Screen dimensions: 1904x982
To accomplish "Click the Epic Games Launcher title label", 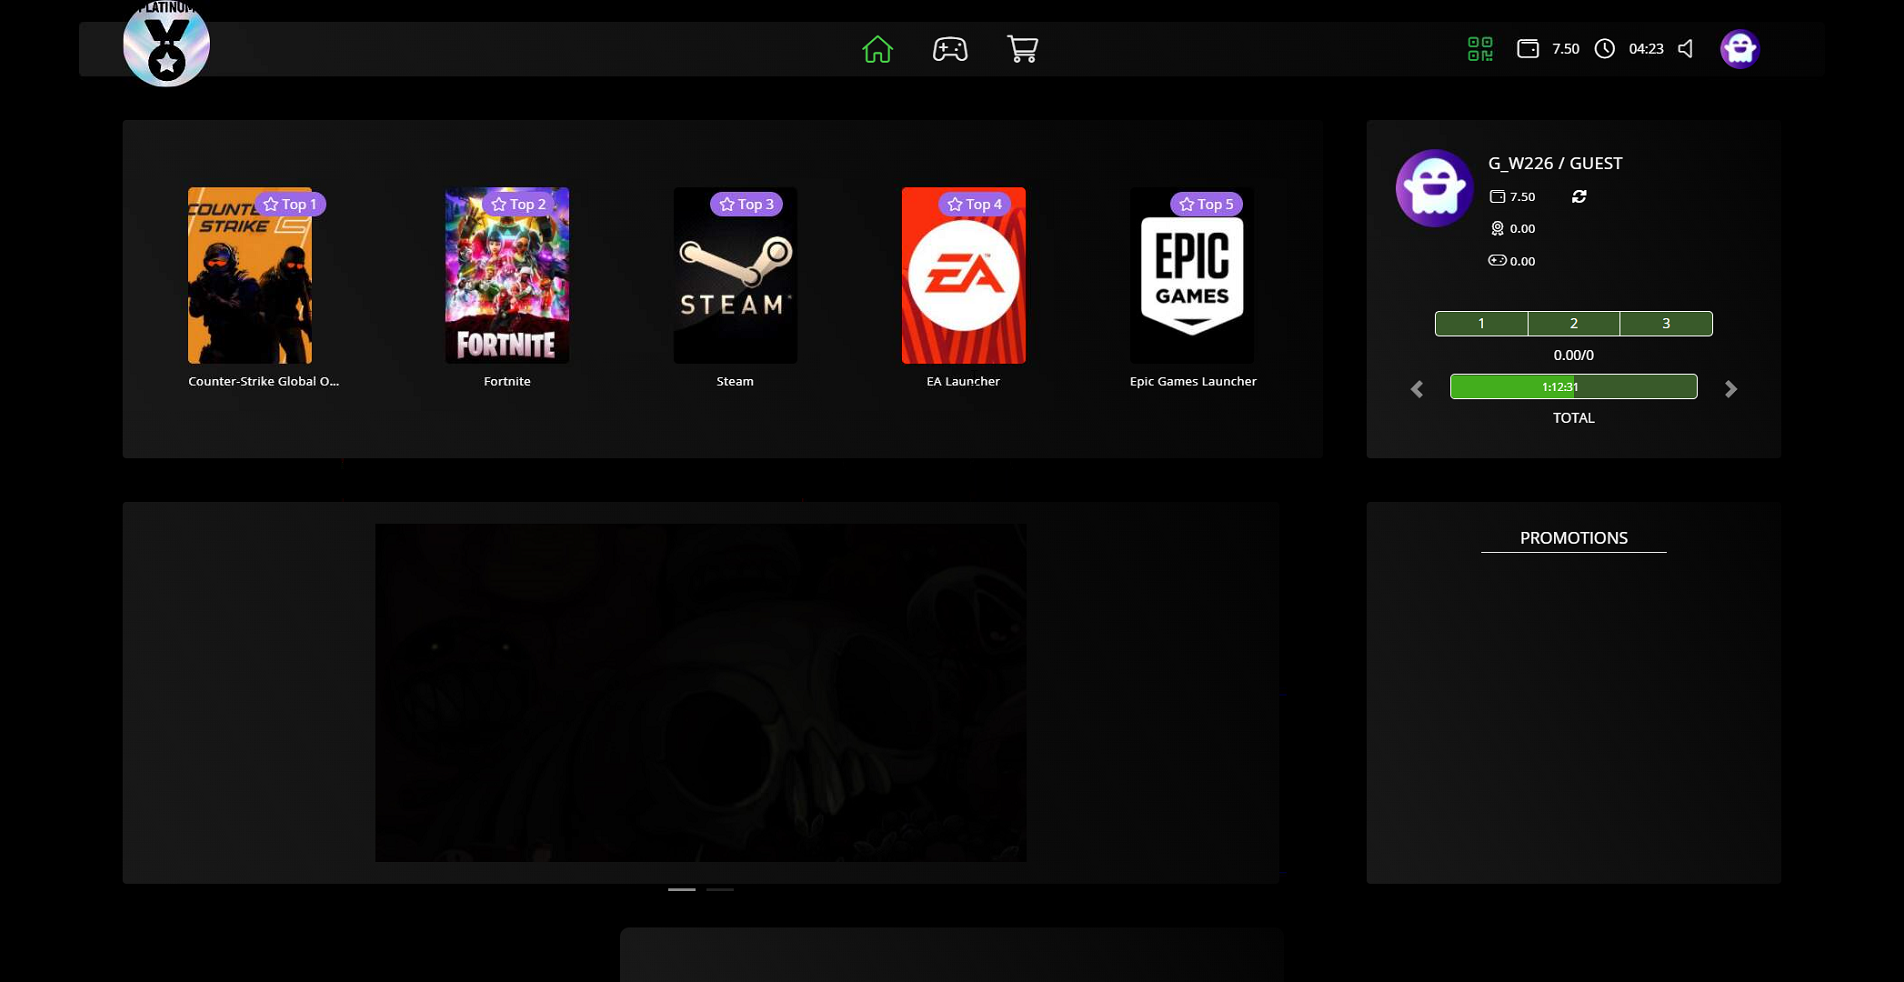I will pos(1193,381).
